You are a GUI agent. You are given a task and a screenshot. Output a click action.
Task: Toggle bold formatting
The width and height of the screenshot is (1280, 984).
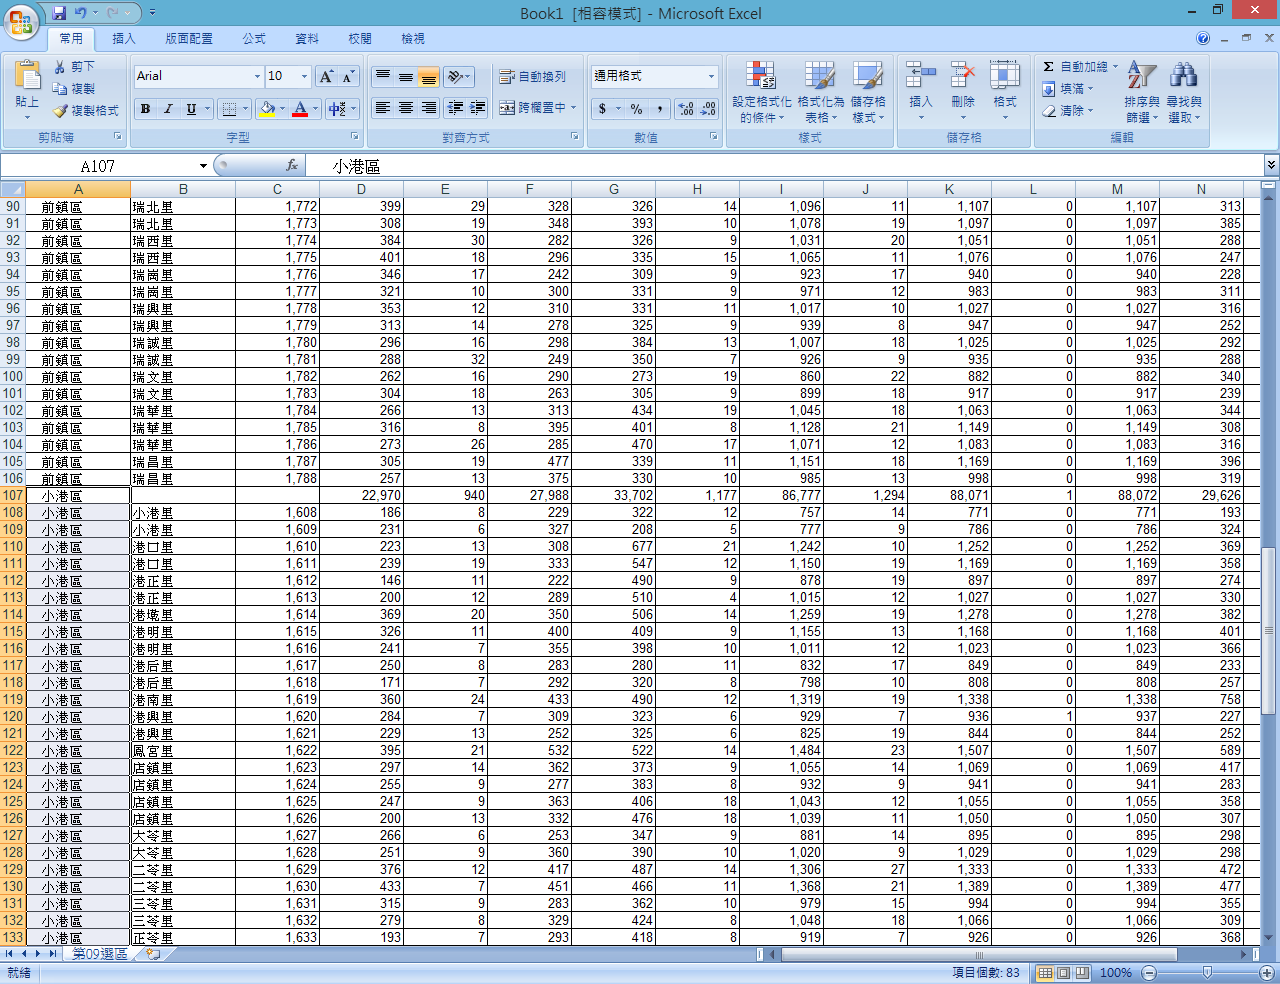coord(146,109)
